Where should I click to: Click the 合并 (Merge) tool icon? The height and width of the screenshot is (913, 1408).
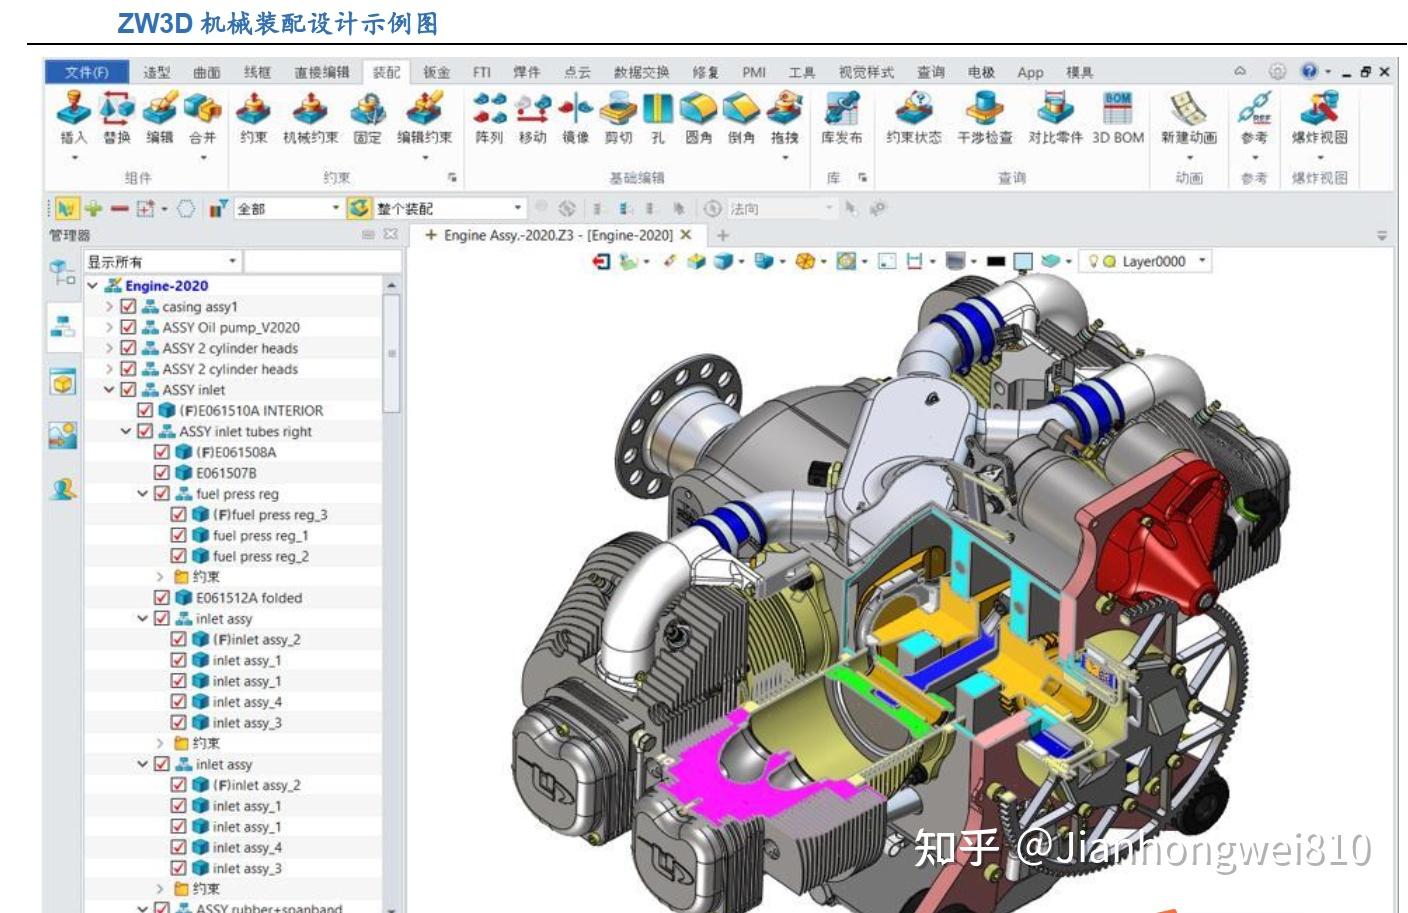click(x=203, y=109)
